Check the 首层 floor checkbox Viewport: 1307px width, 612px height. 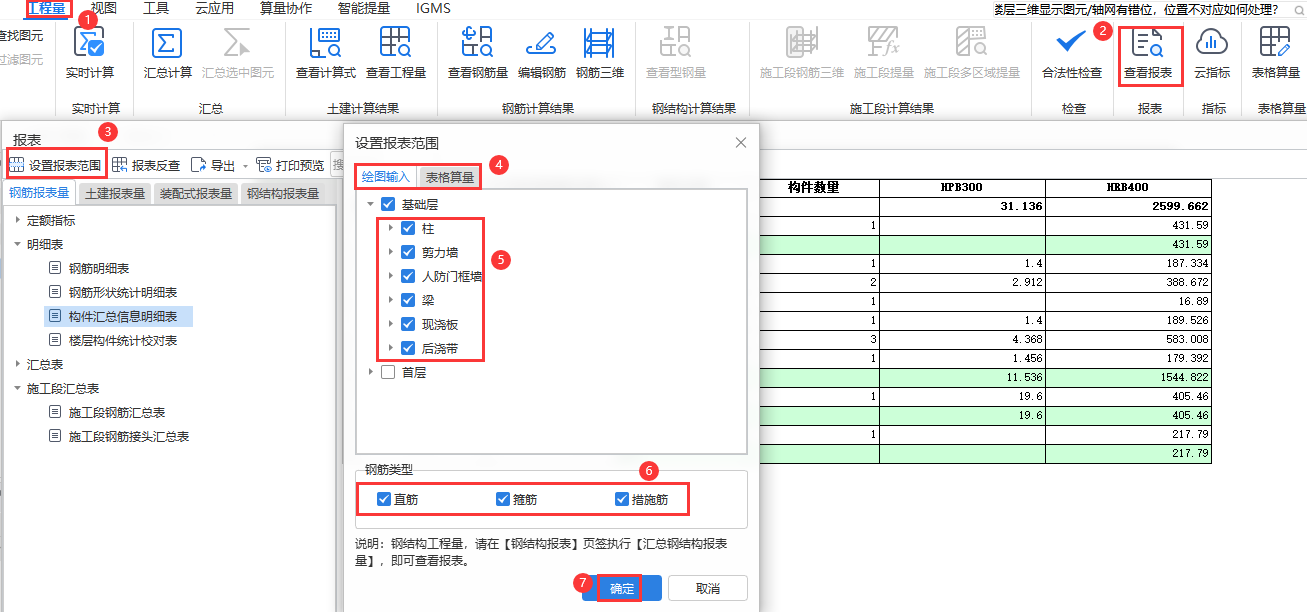click(x=388, y=372)
